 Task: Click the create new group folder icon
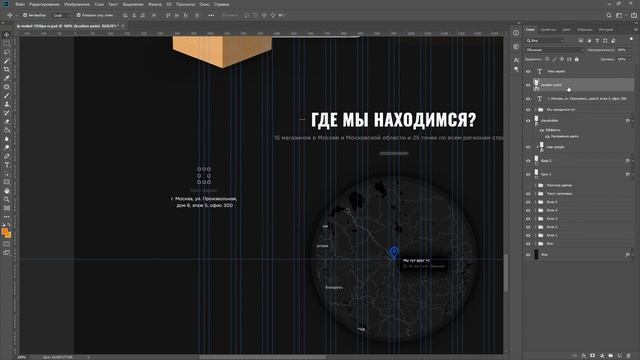coord(611,356)
